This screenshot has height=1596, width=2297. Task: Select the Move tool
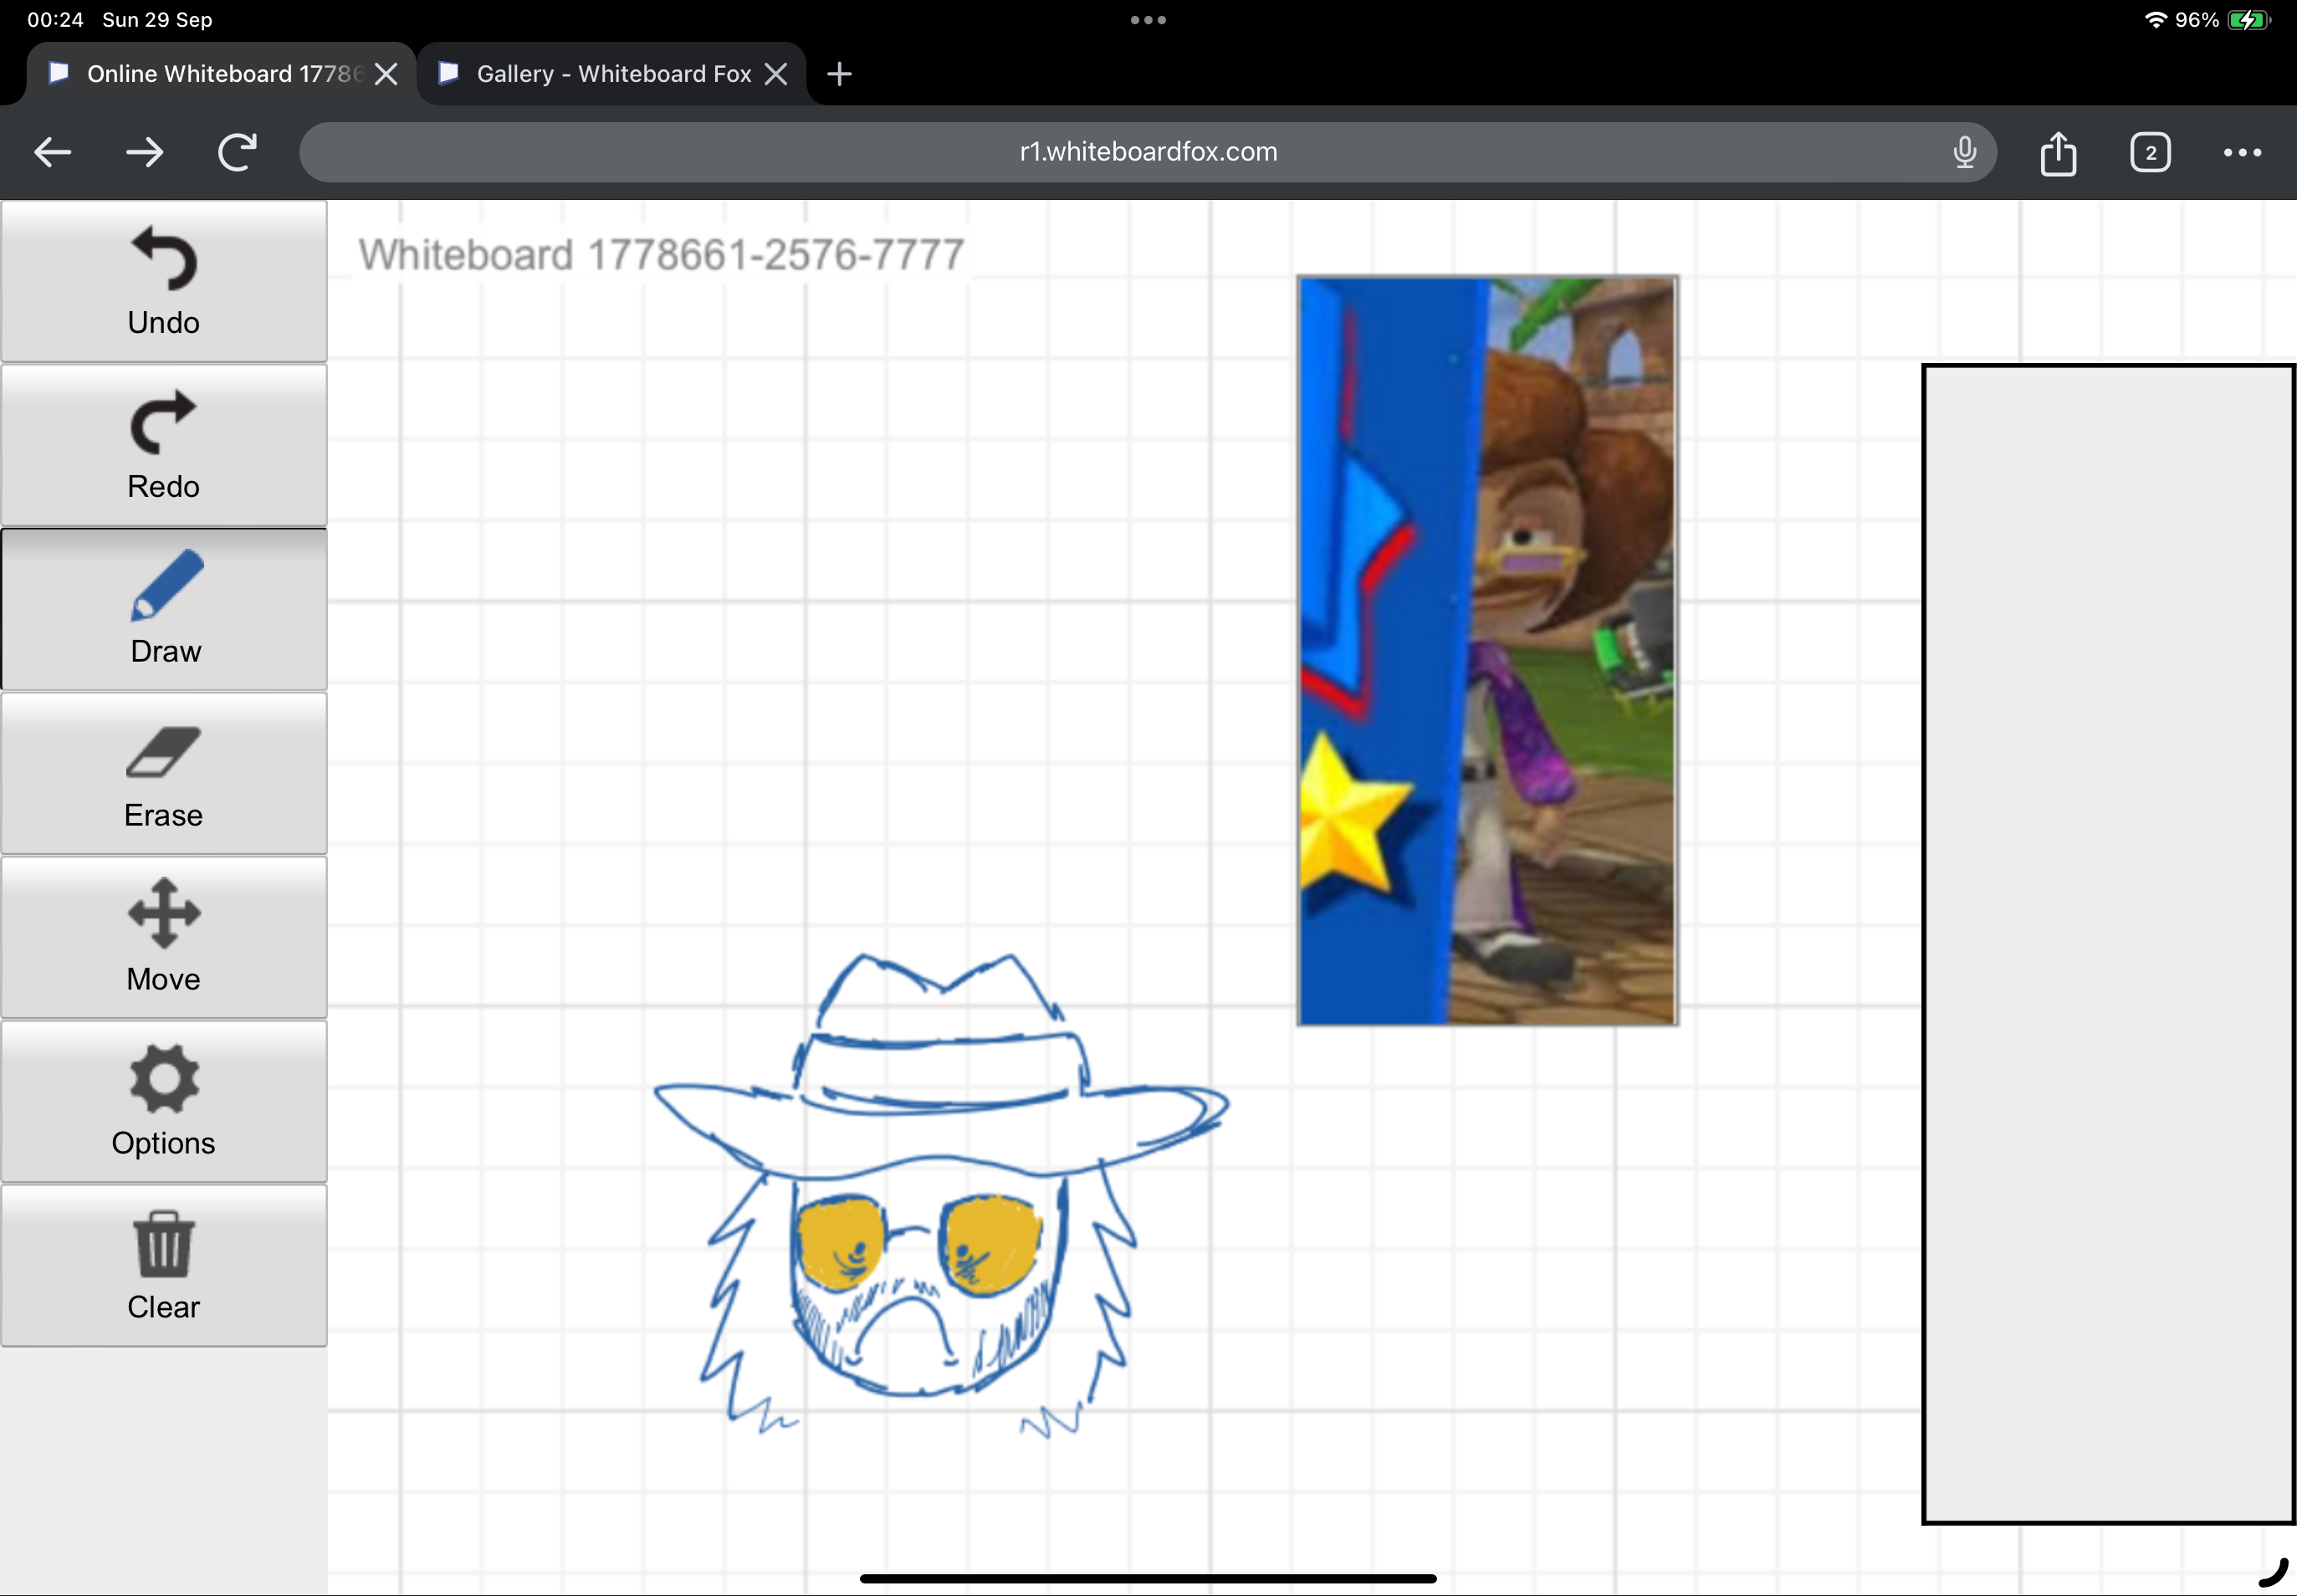tap(163, 937)
